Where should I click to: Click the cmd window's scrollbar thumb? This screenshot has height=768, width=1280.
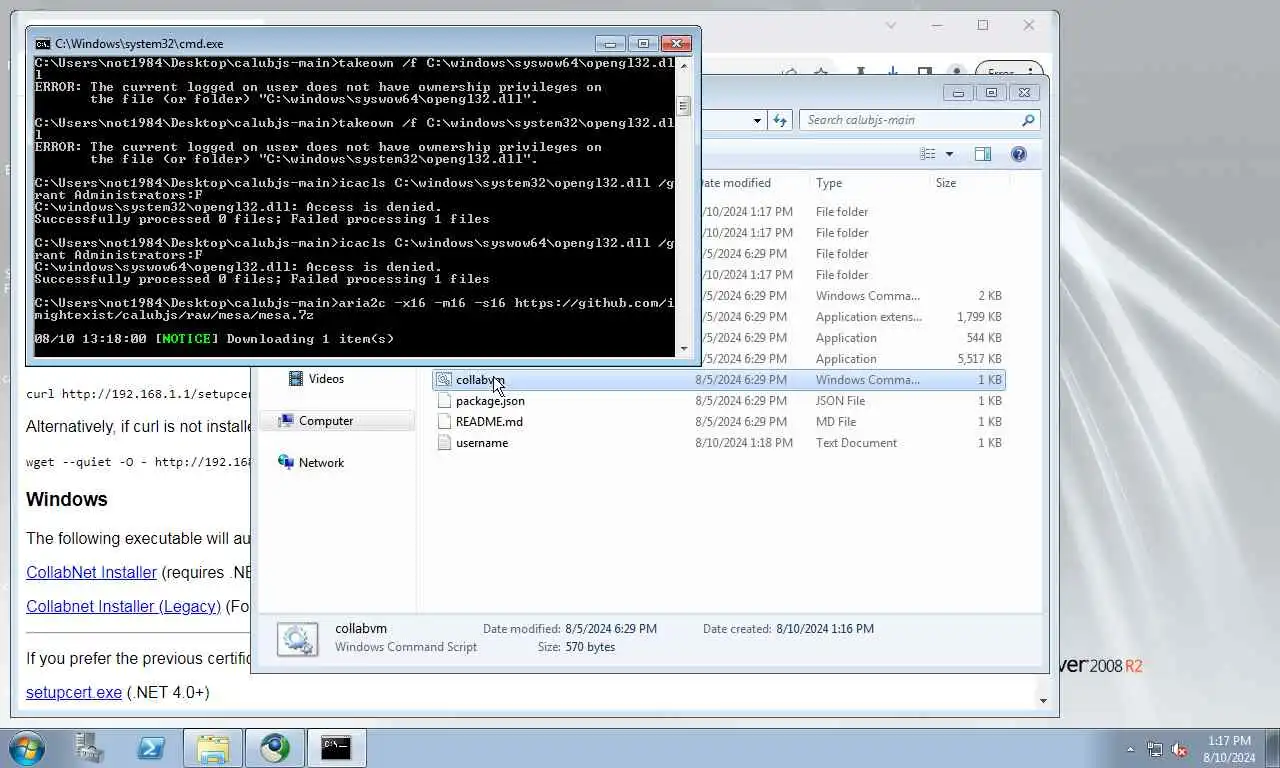click(x=684, y=106)
